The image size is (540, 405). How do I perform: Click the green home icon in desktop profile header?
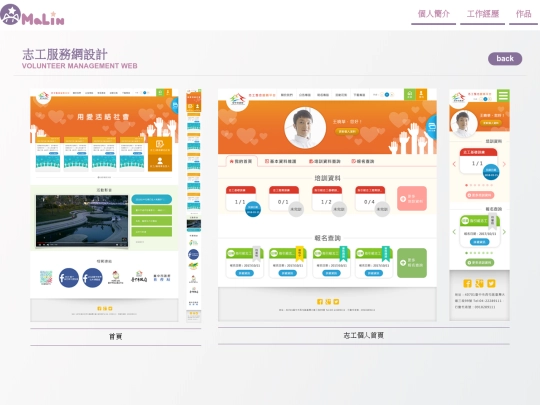409,94
